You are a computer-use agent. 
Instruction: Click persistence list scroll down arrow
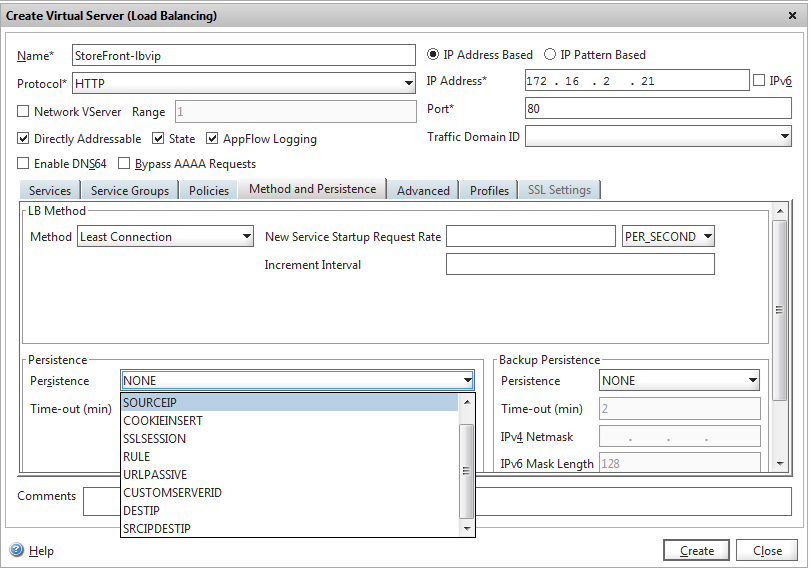pos(467,528)
